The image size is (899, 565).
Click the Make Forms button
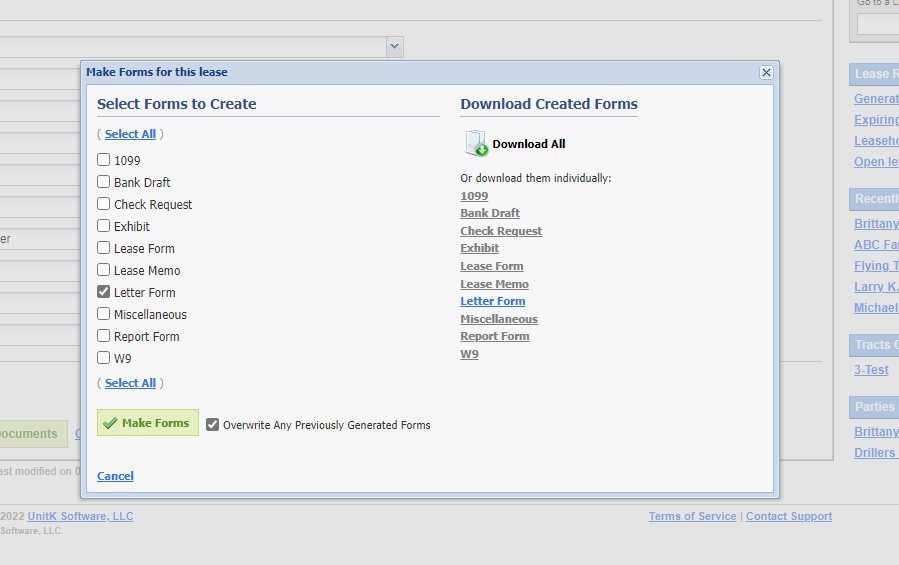tap(148, 423)
